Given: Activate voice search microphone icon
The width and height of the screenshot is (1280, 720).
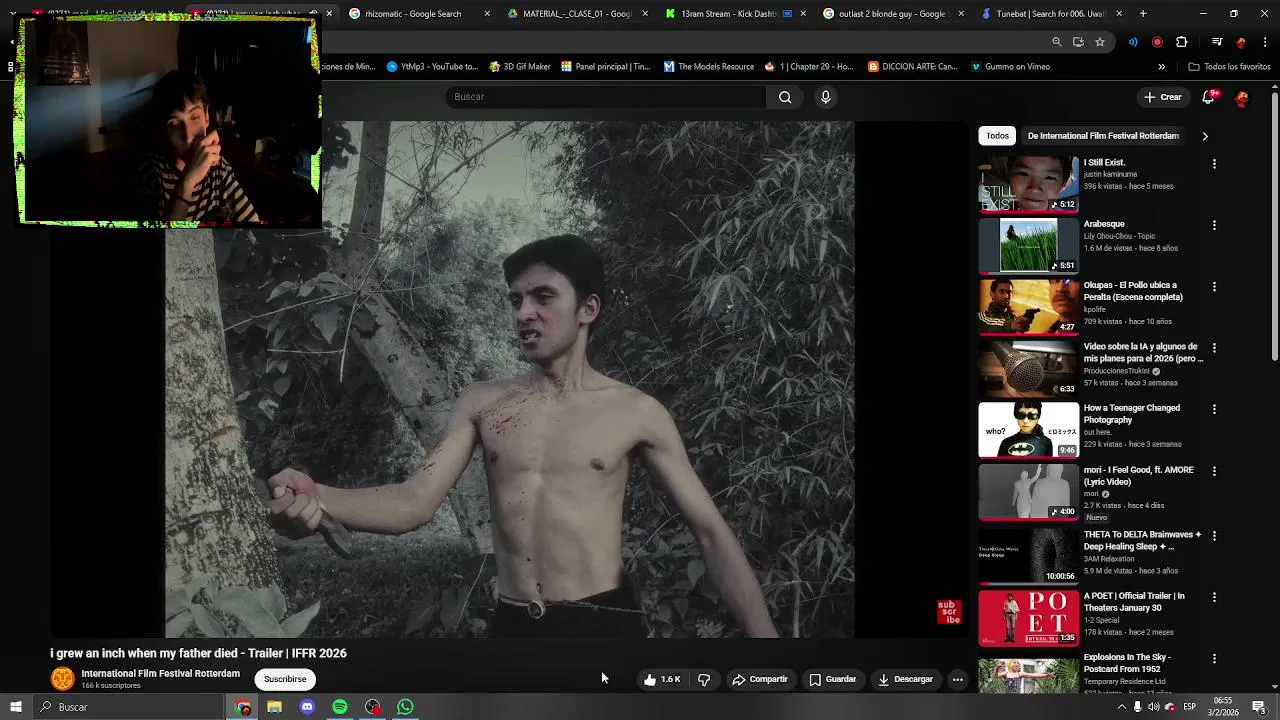Looking at the screenshot, I should click(825, 97).
